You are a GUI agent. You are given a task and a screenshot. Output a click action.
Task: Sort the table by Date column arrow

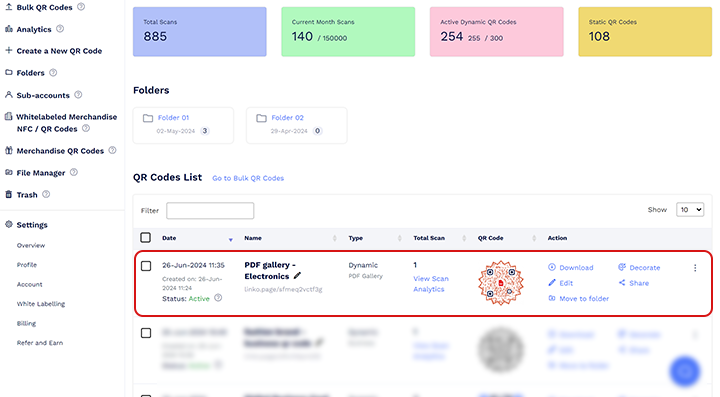pyautogui.click(x=231, y=239)
